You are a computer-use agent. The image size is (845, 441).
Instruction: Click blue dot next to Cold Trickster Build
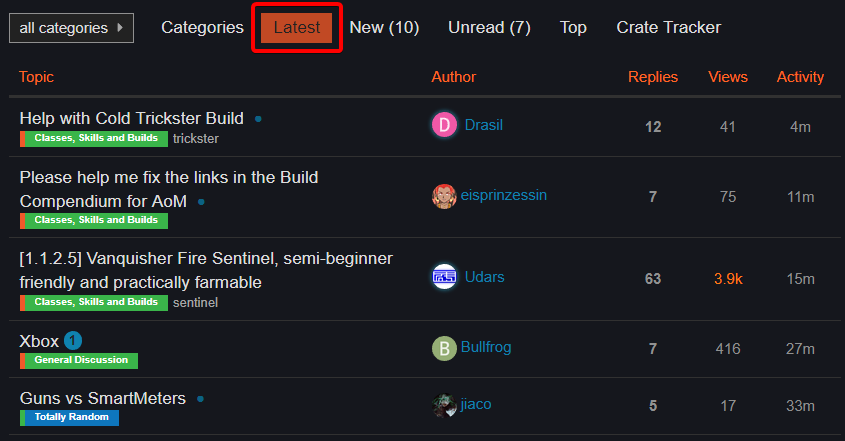258,119
